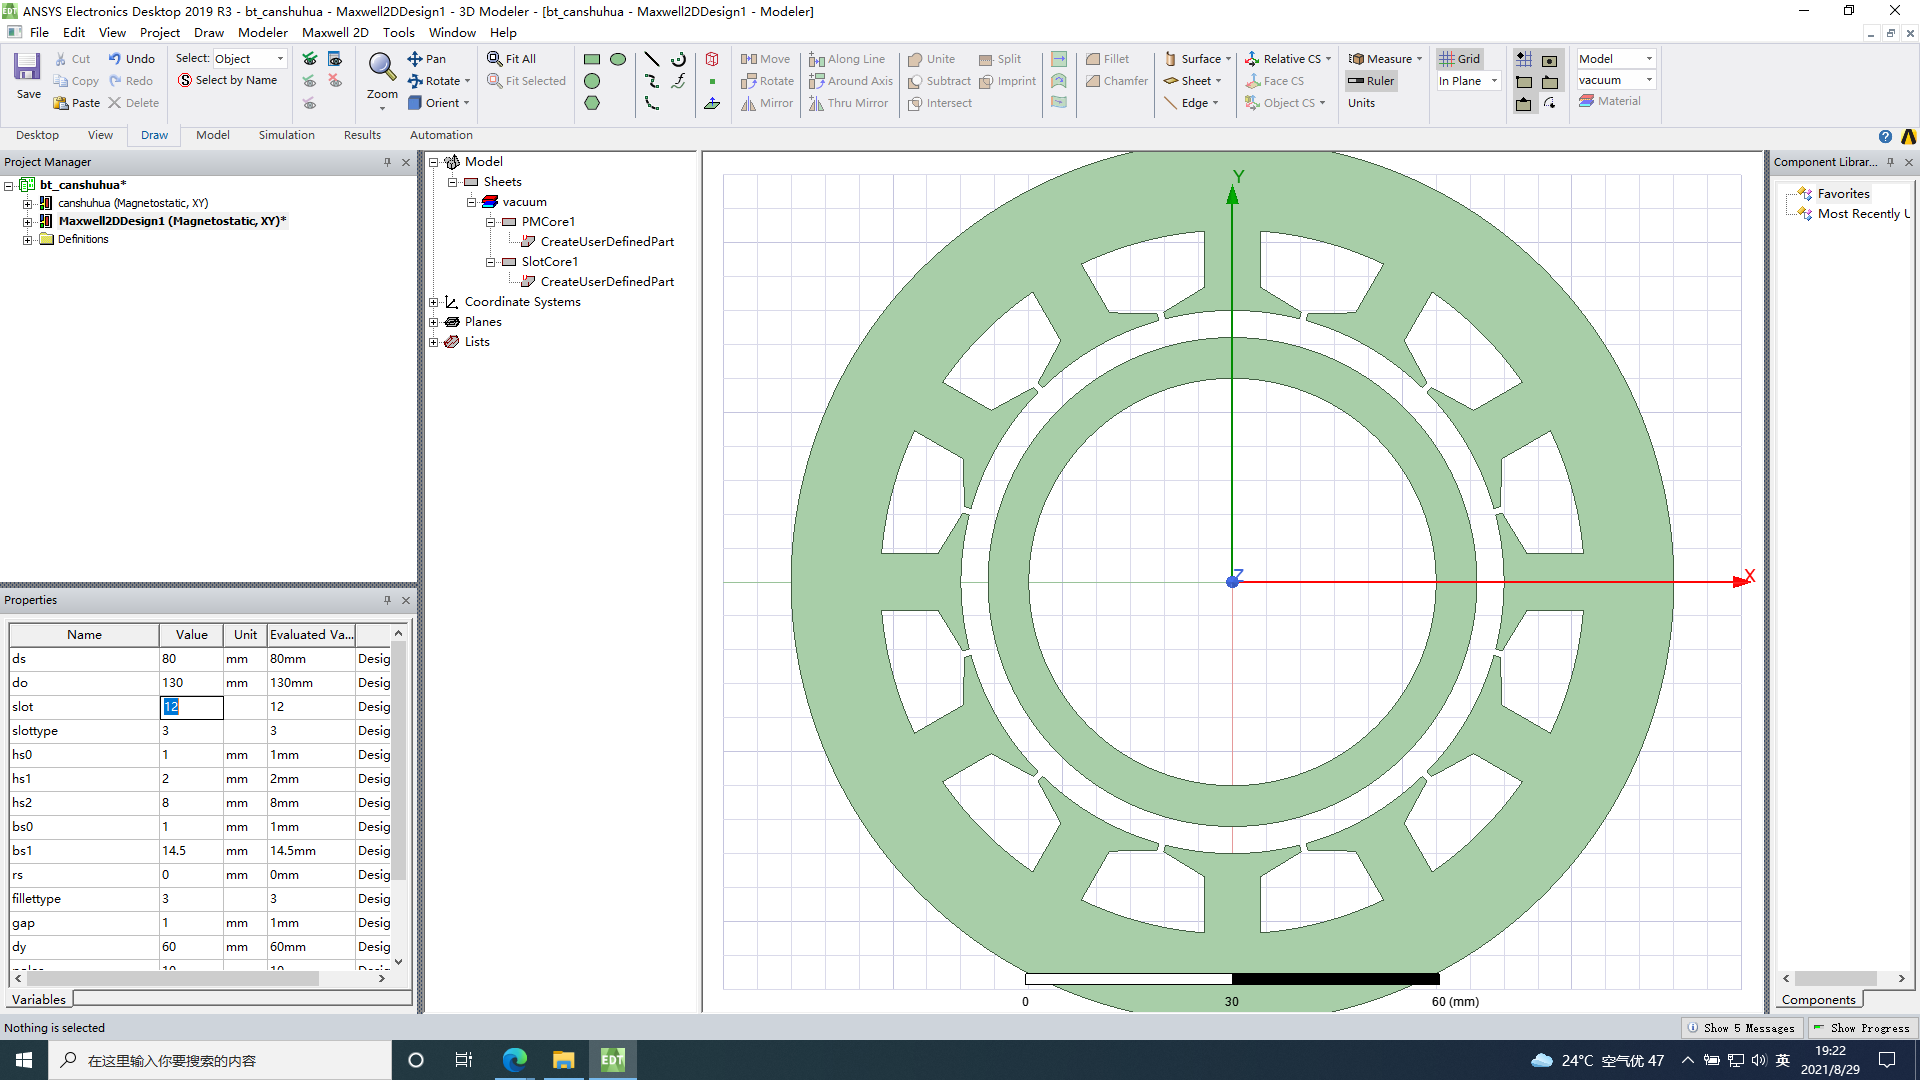Select the regular polygon tool
Screen dimensions: 1920x1080
[592, 103]
